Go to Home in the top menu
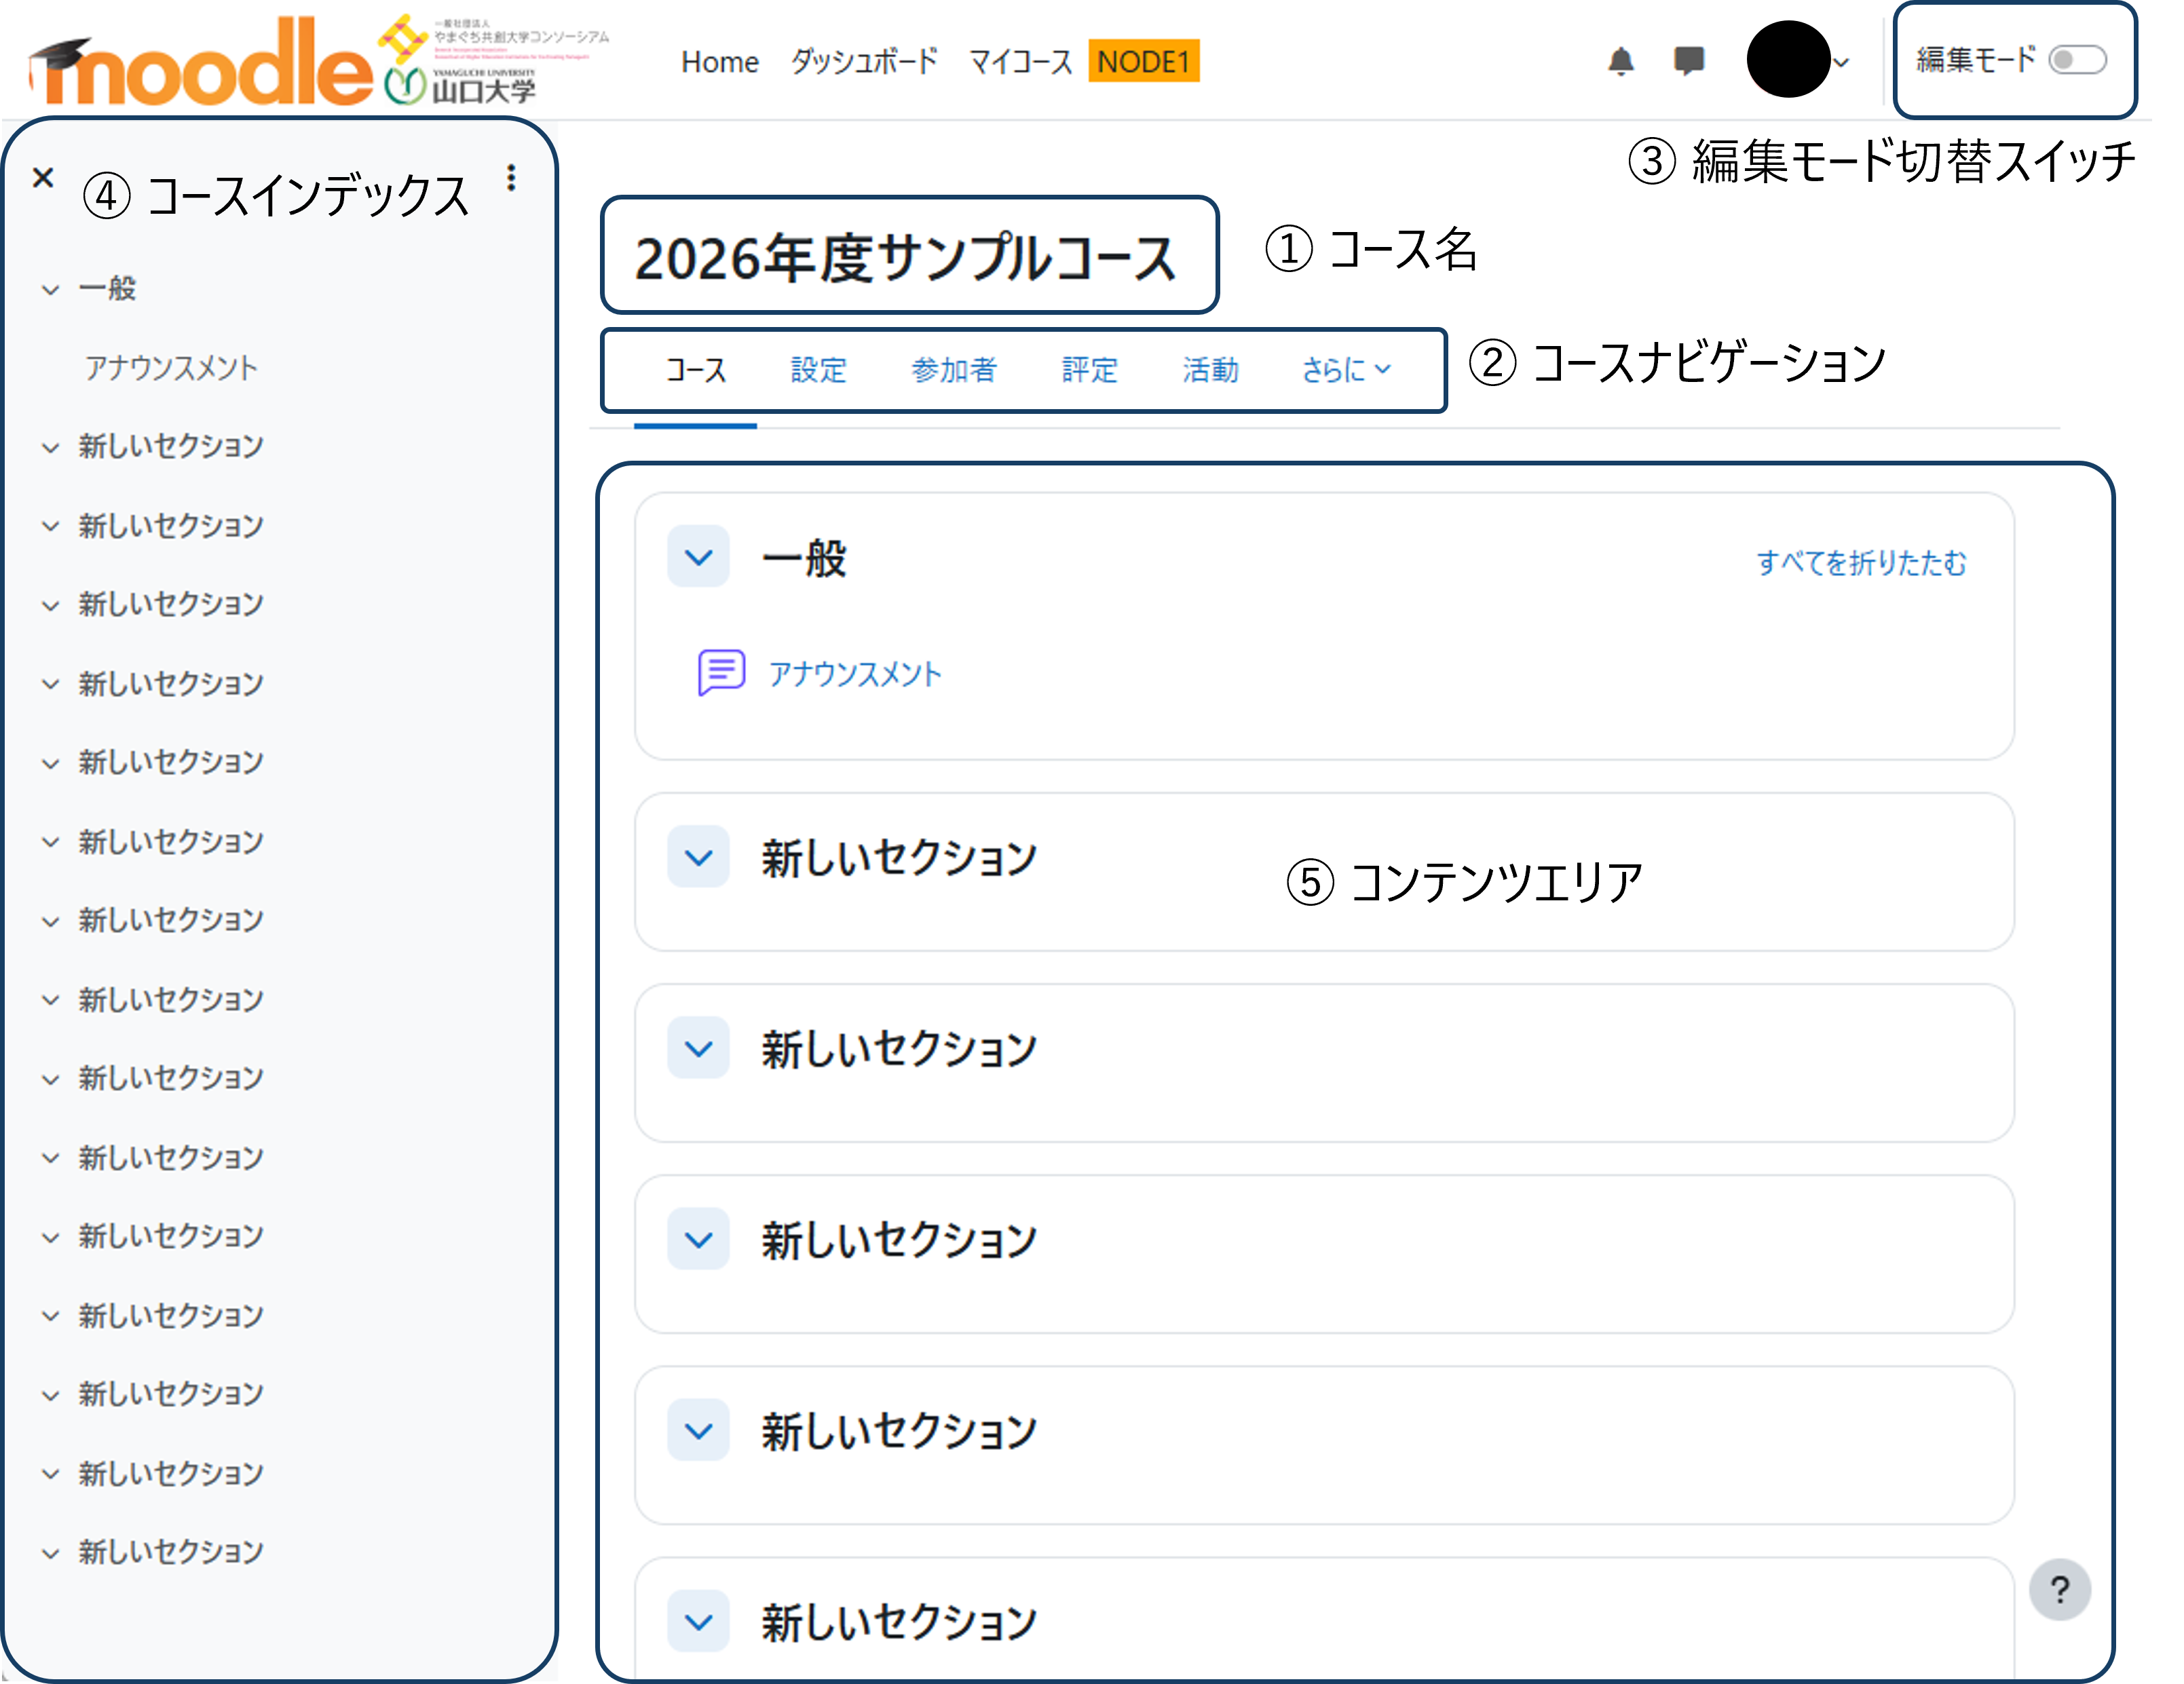Viewport: 2184px width, 1684px height. 720,62
